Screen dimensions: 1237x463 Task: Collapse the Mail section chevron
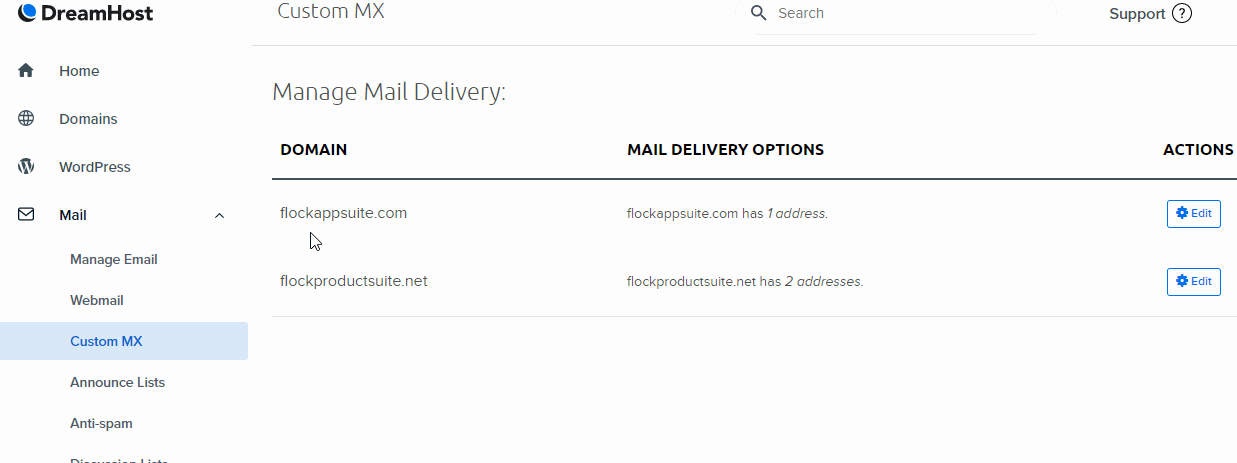pyautogui.click(x=220, y=215)
